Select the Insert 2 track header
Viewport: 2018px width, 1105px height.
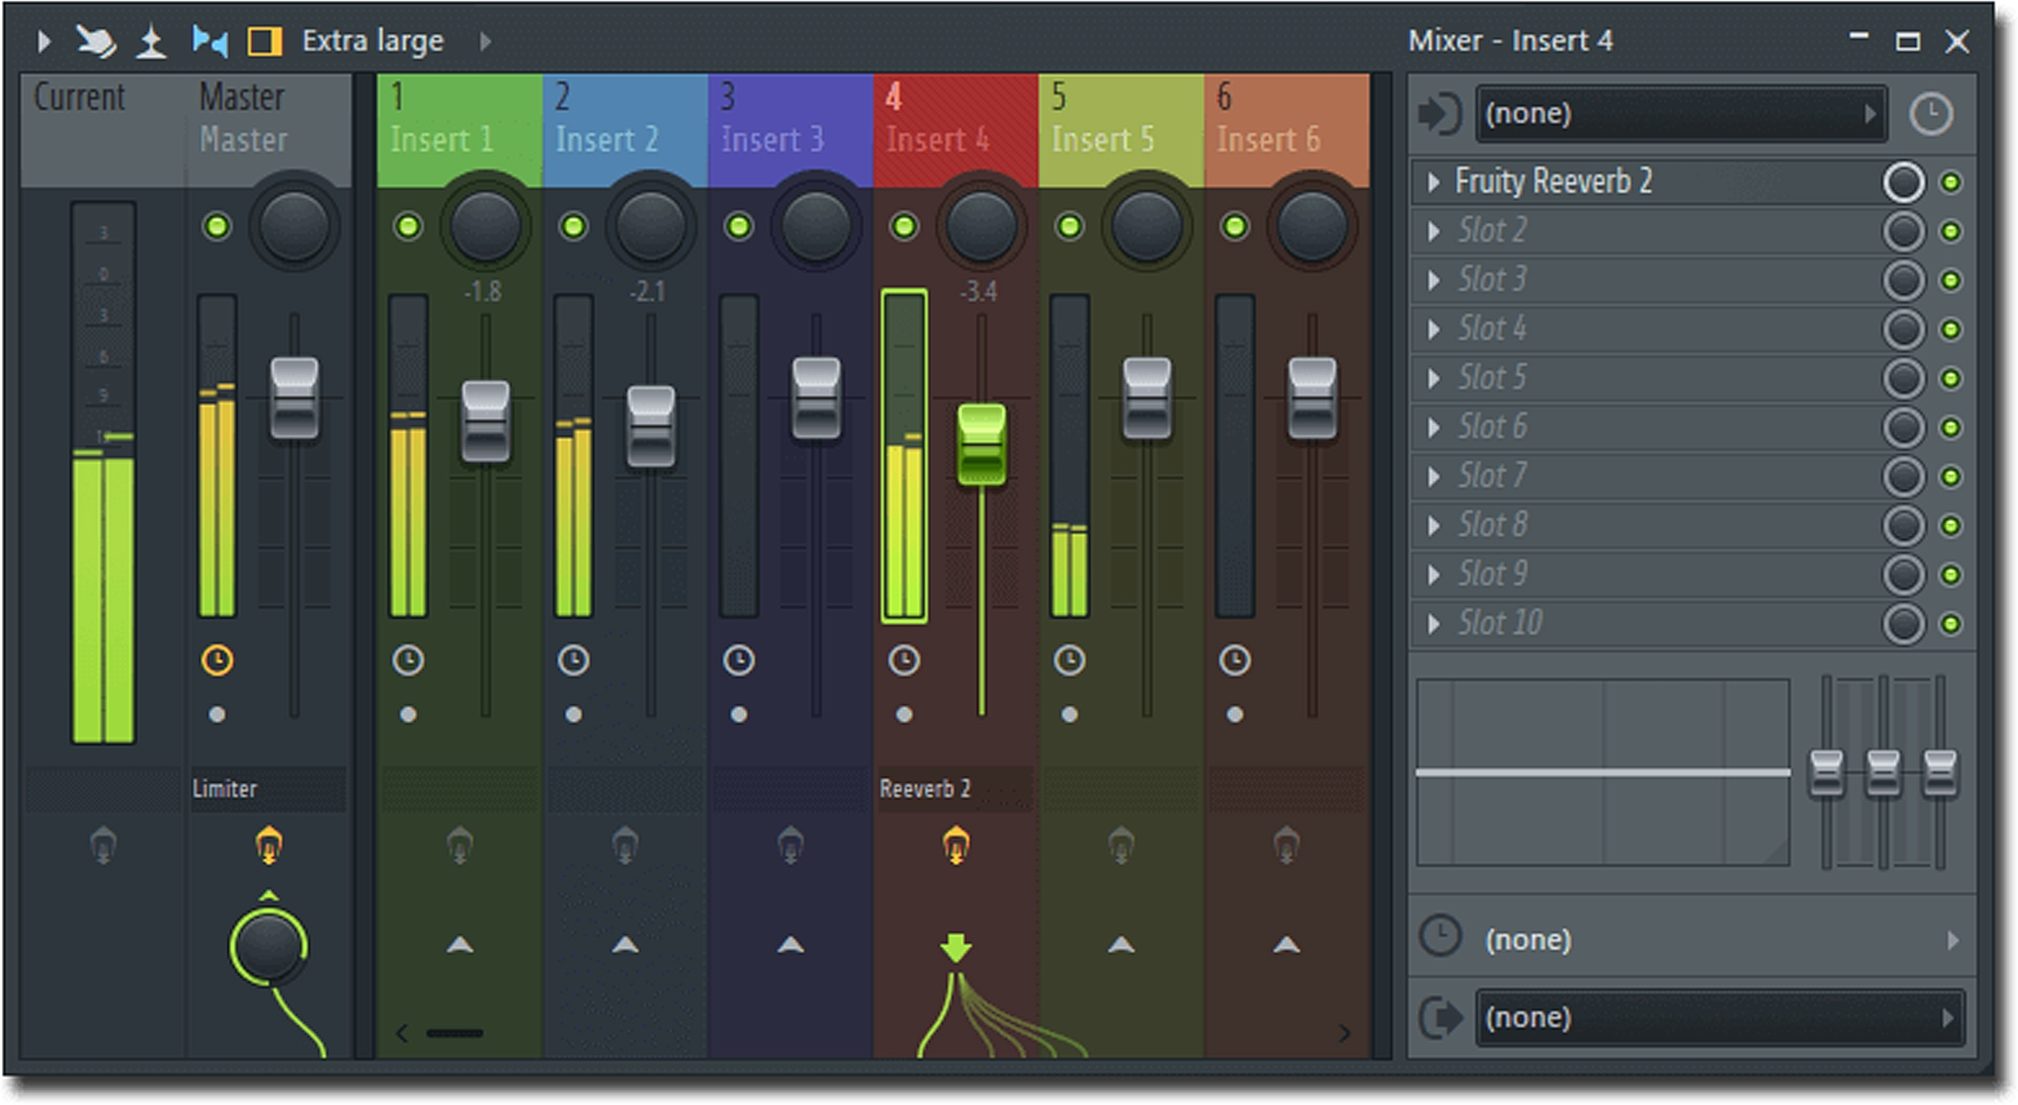coord(625,129)
